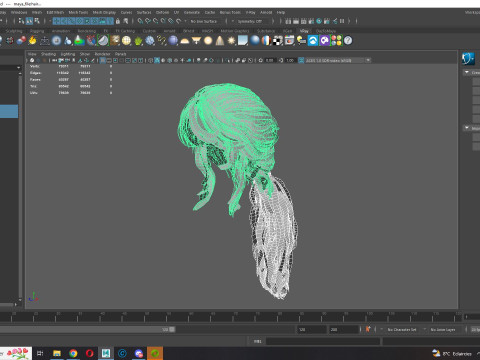
Task: Click the green flask fluid shelf icon
Action: point(79,41)
